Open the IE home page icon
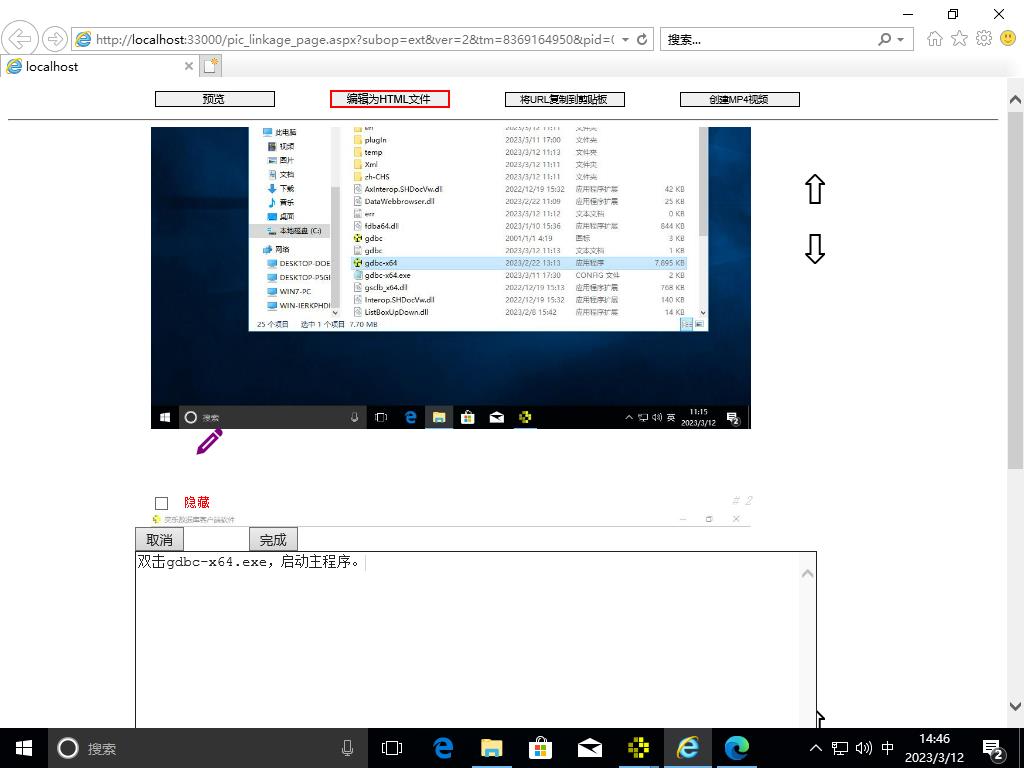 (935, 39)
